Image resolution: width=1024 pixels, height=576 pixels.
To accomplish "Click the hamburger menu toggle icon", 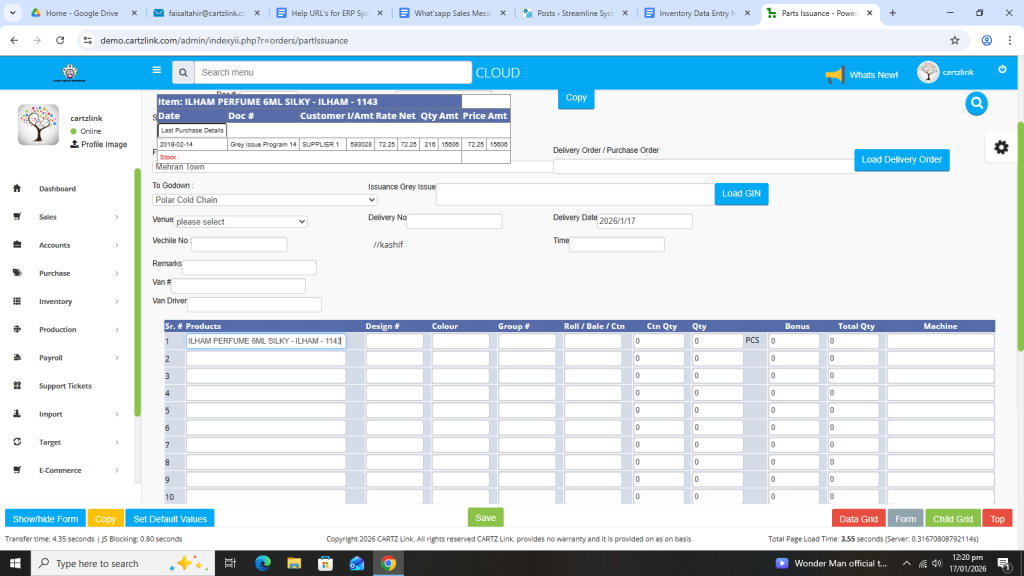I will point(156,71).
